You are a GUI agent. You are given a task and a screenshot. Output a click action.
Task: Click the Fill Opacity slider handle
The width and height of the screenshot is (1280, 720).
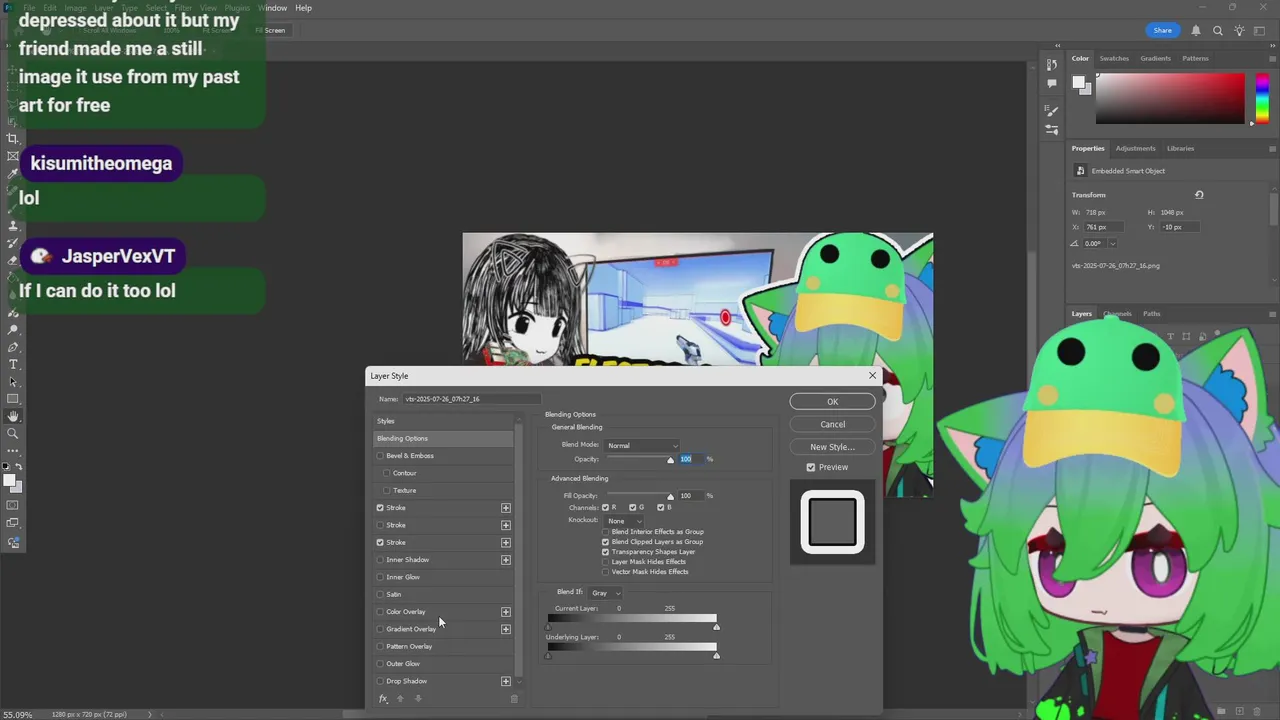tap(670, 497)
